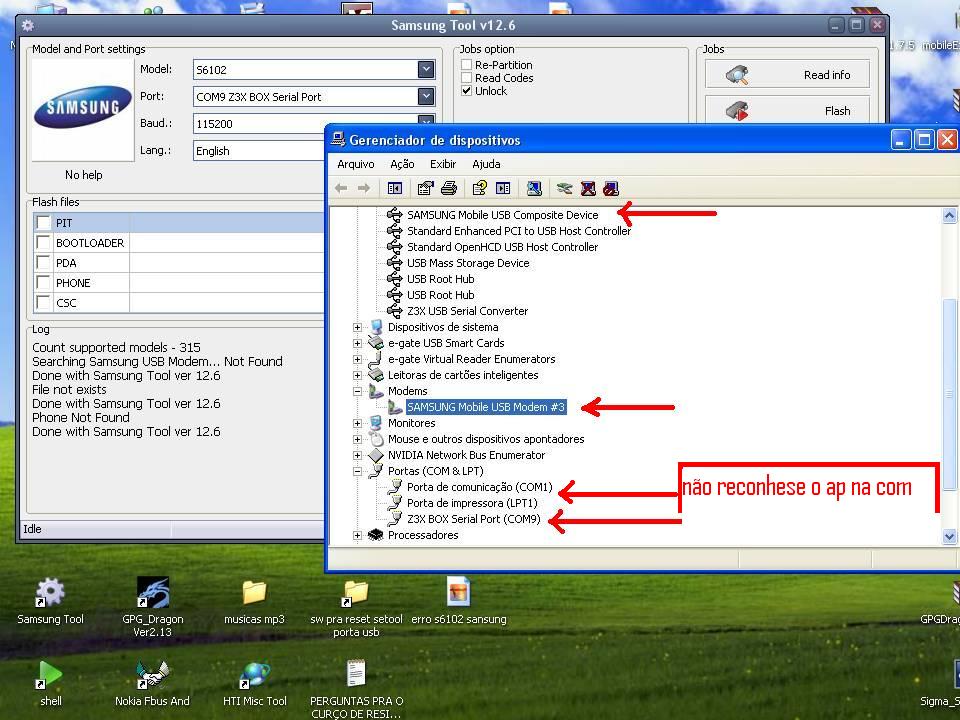
Task: Select SAMSUNG Mobile USB Modem #3
Action: tap(486, 407)
